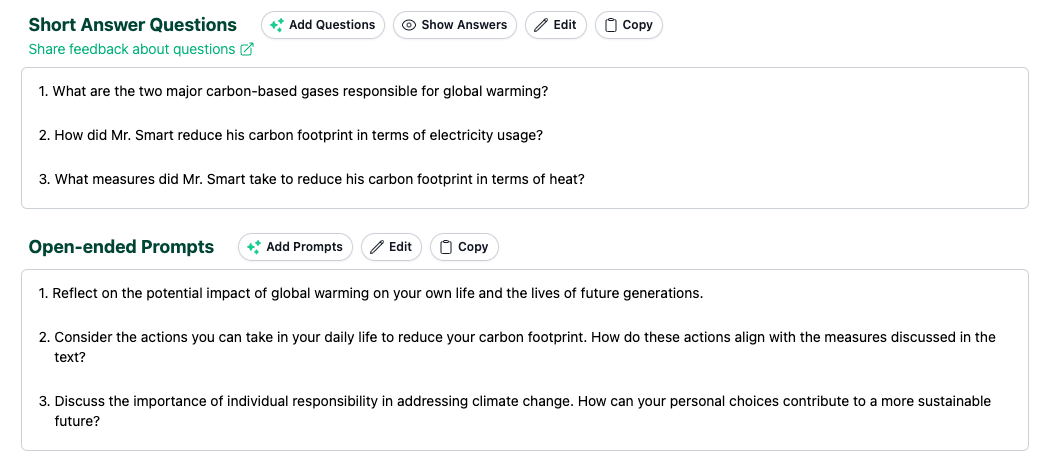Click Copy text in Open-ended Prompts row
Viewport: 1050px width, 468px height.
click(x=473, y=246)
